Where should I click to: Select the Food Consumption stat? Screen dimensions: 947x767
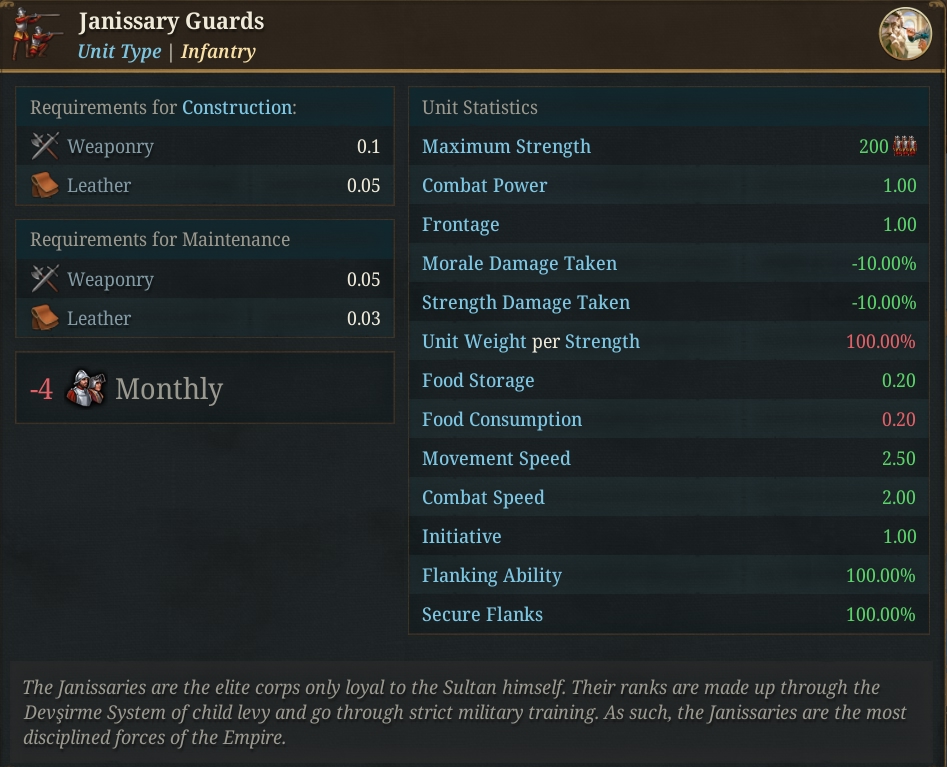669,419
